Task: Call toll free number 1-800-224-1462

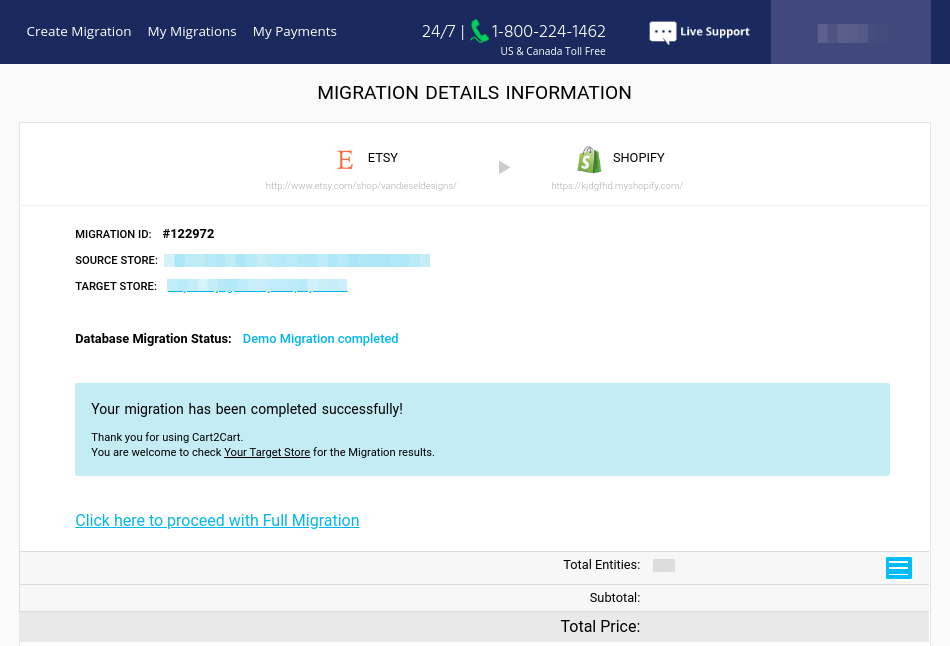Action: [x=548, y=31]
